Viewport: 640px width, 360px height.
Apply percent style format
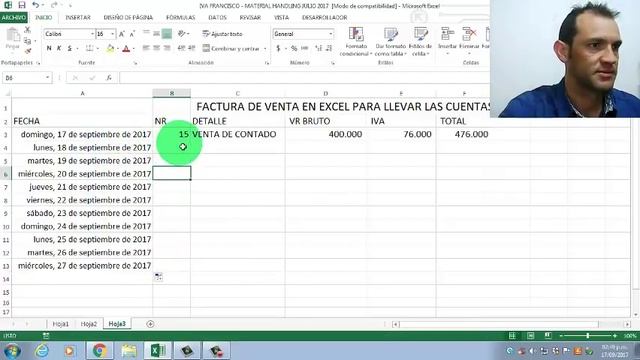(294, 49)
